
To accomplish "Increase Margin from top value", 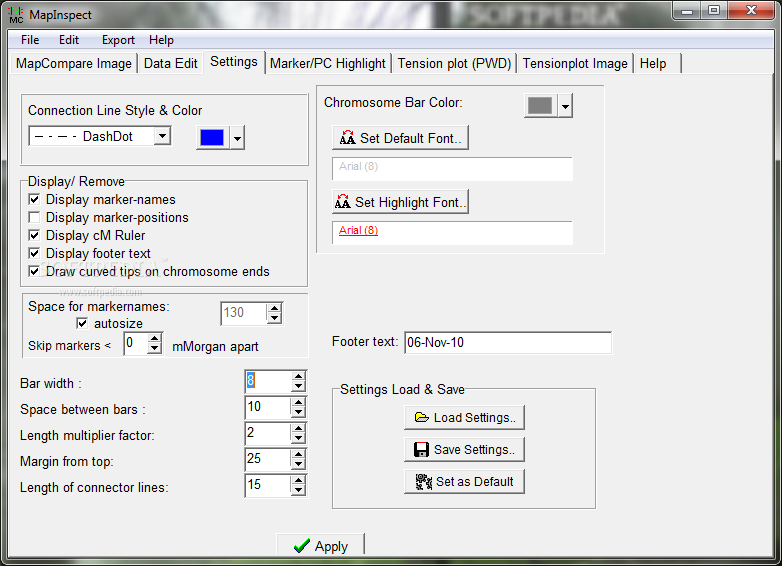I will pyautogui.click(x=298, y=454).
